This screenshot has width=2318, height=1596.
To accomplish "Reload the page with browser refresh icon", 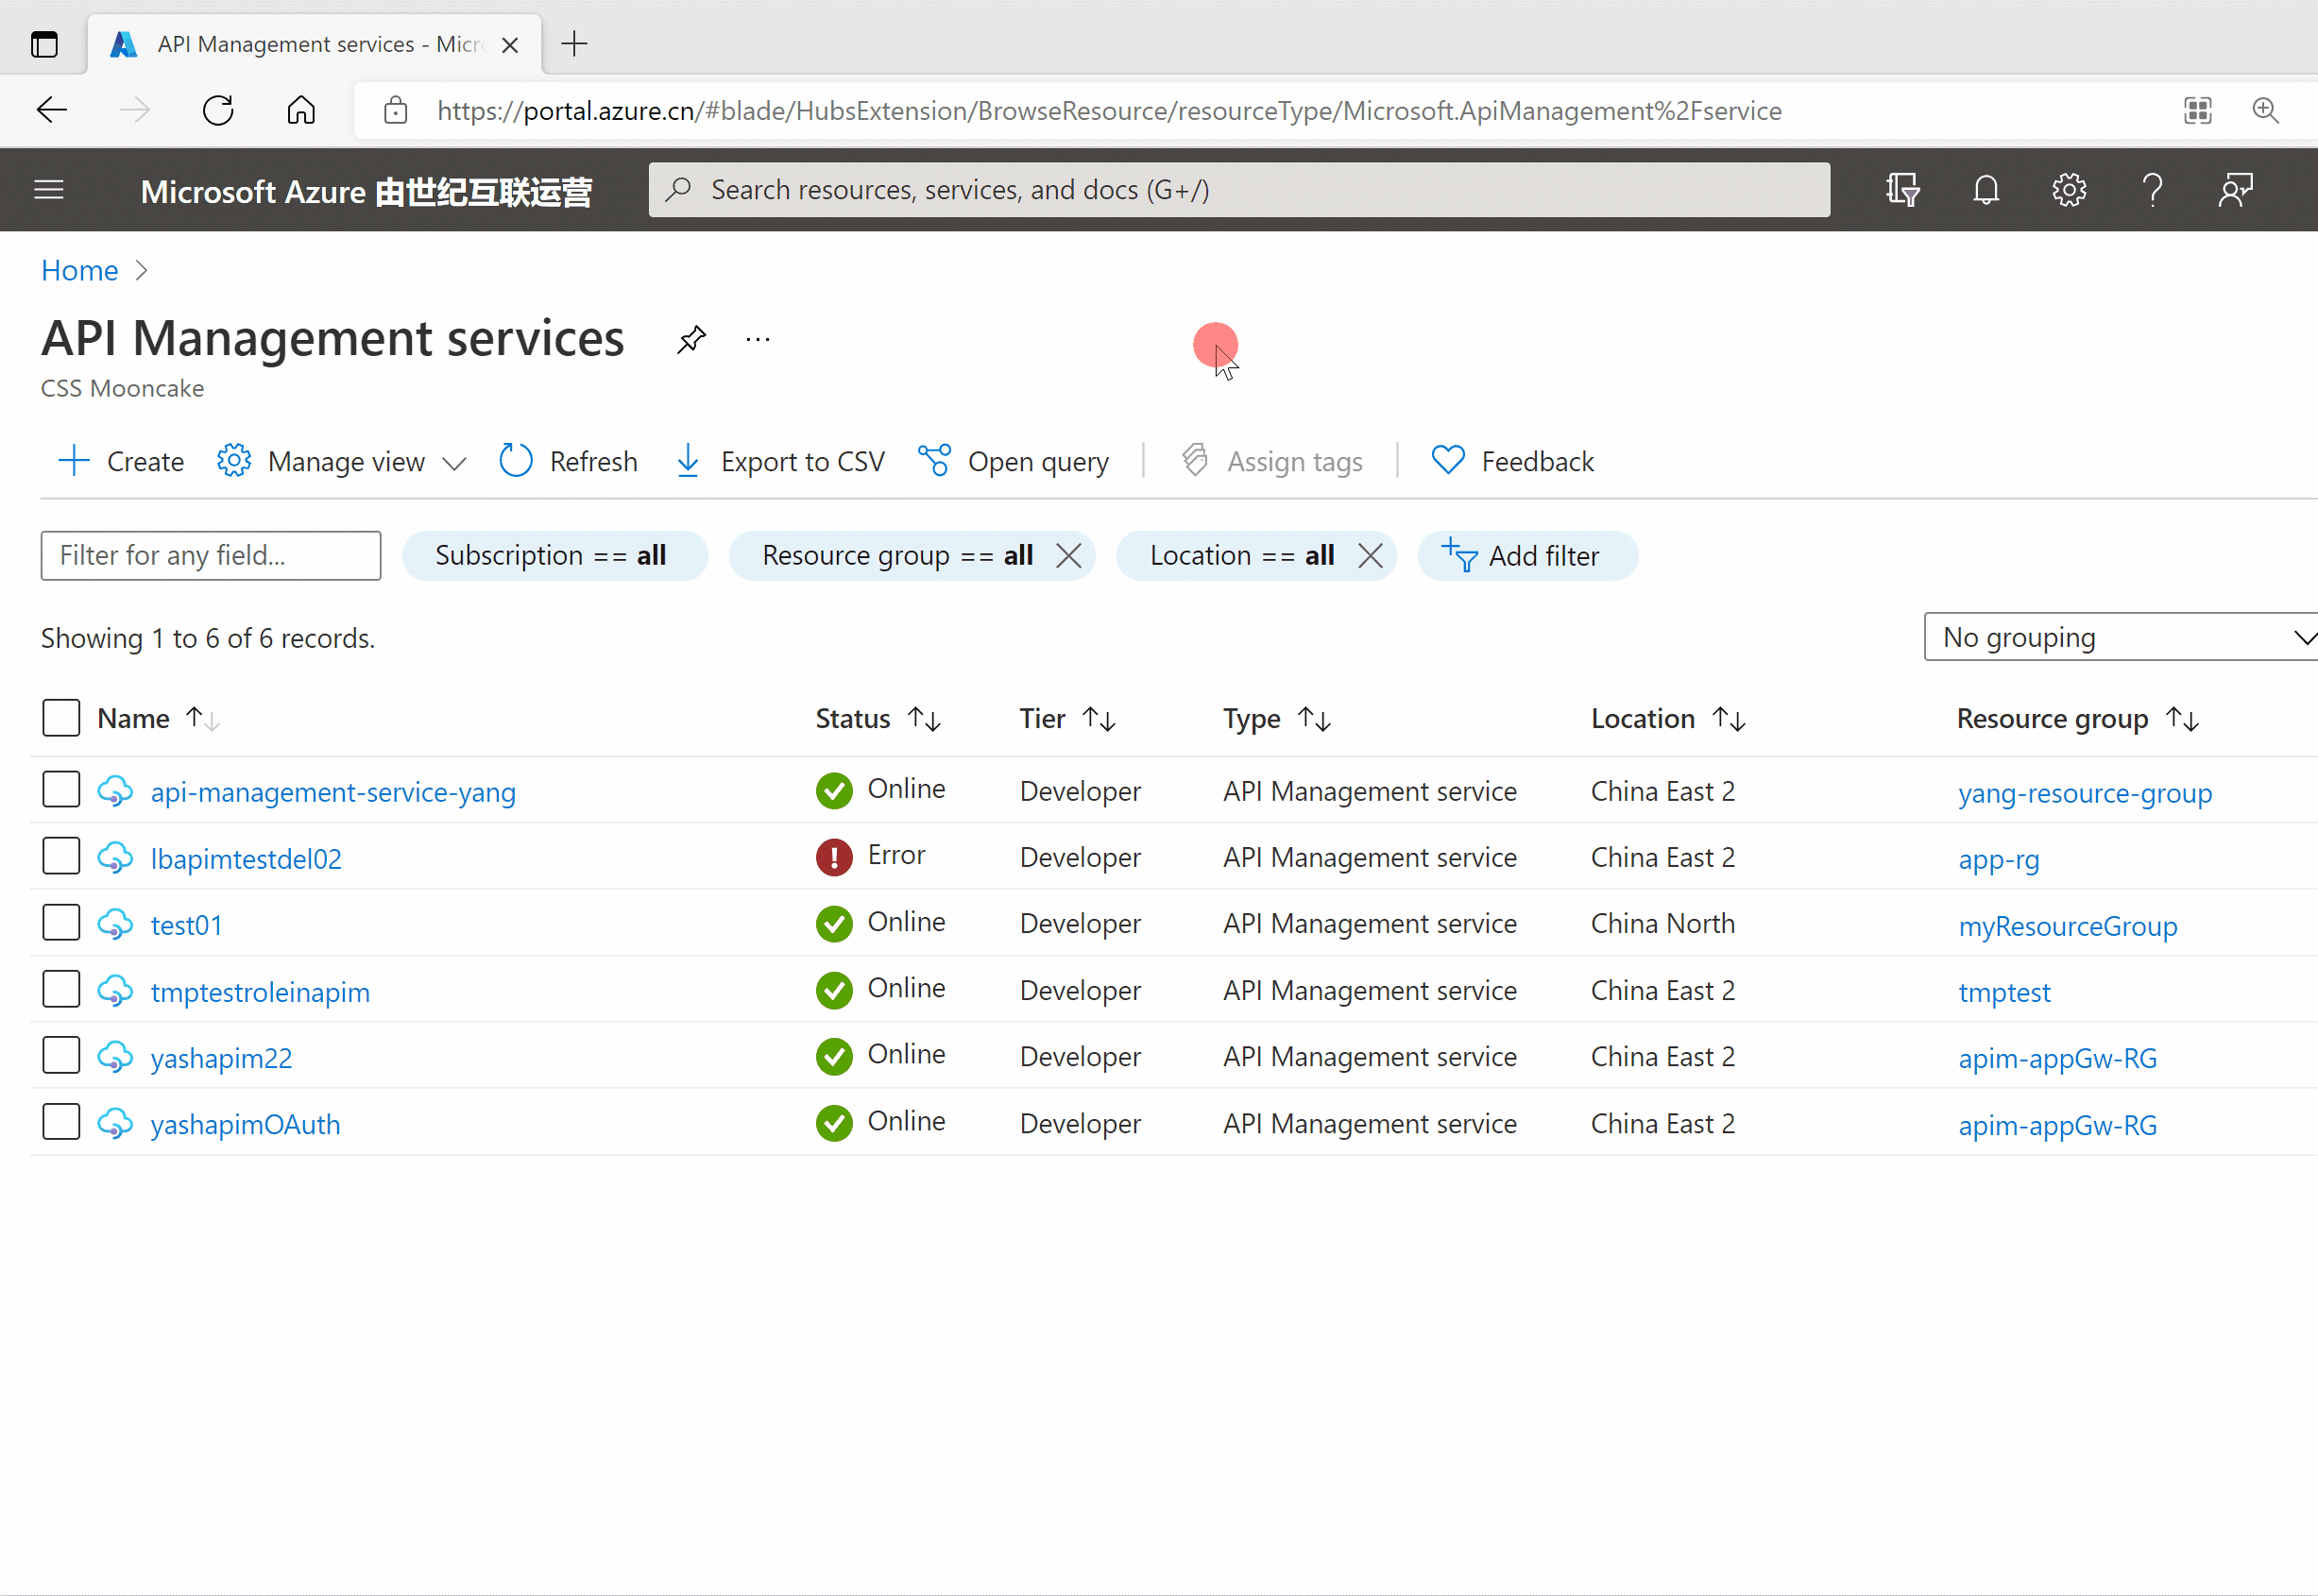I will pyautogui.click(x=218, y=110).
